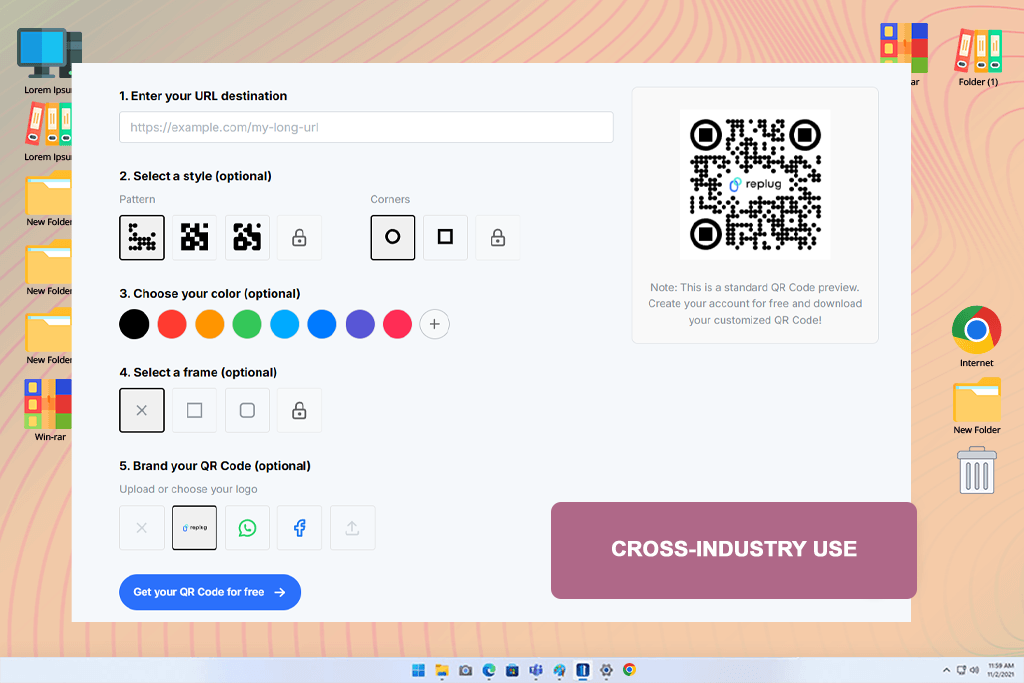Select the square frame option
Image resolution: width=1024 pixels, height=683 pixels.
click(195, 410)
